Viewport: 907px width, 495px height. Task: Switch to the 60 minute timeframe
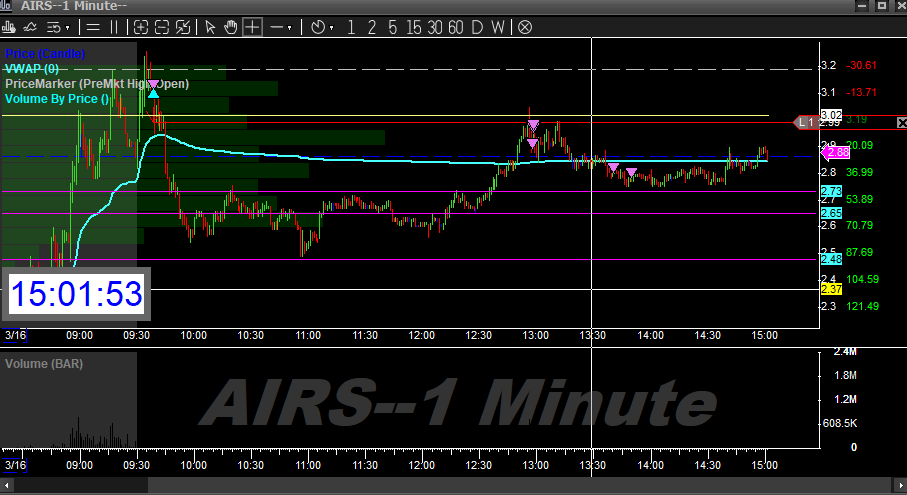click(x=456, y=27)
